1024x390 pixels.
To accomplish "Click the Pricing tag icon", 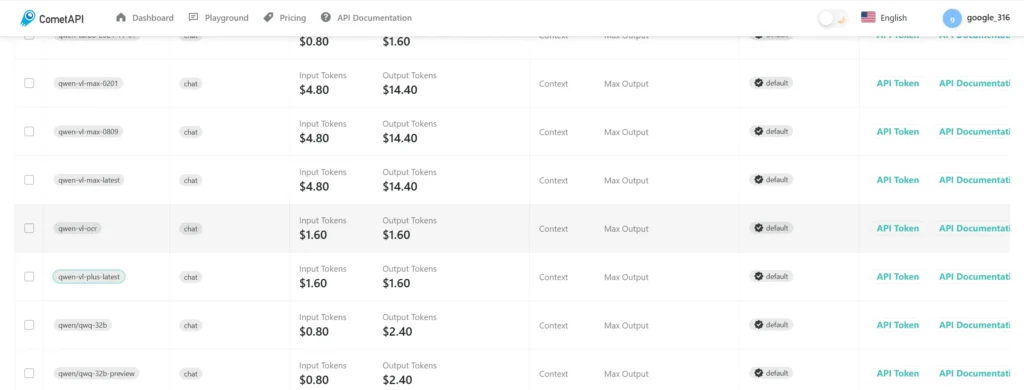I will click(268, 18).
